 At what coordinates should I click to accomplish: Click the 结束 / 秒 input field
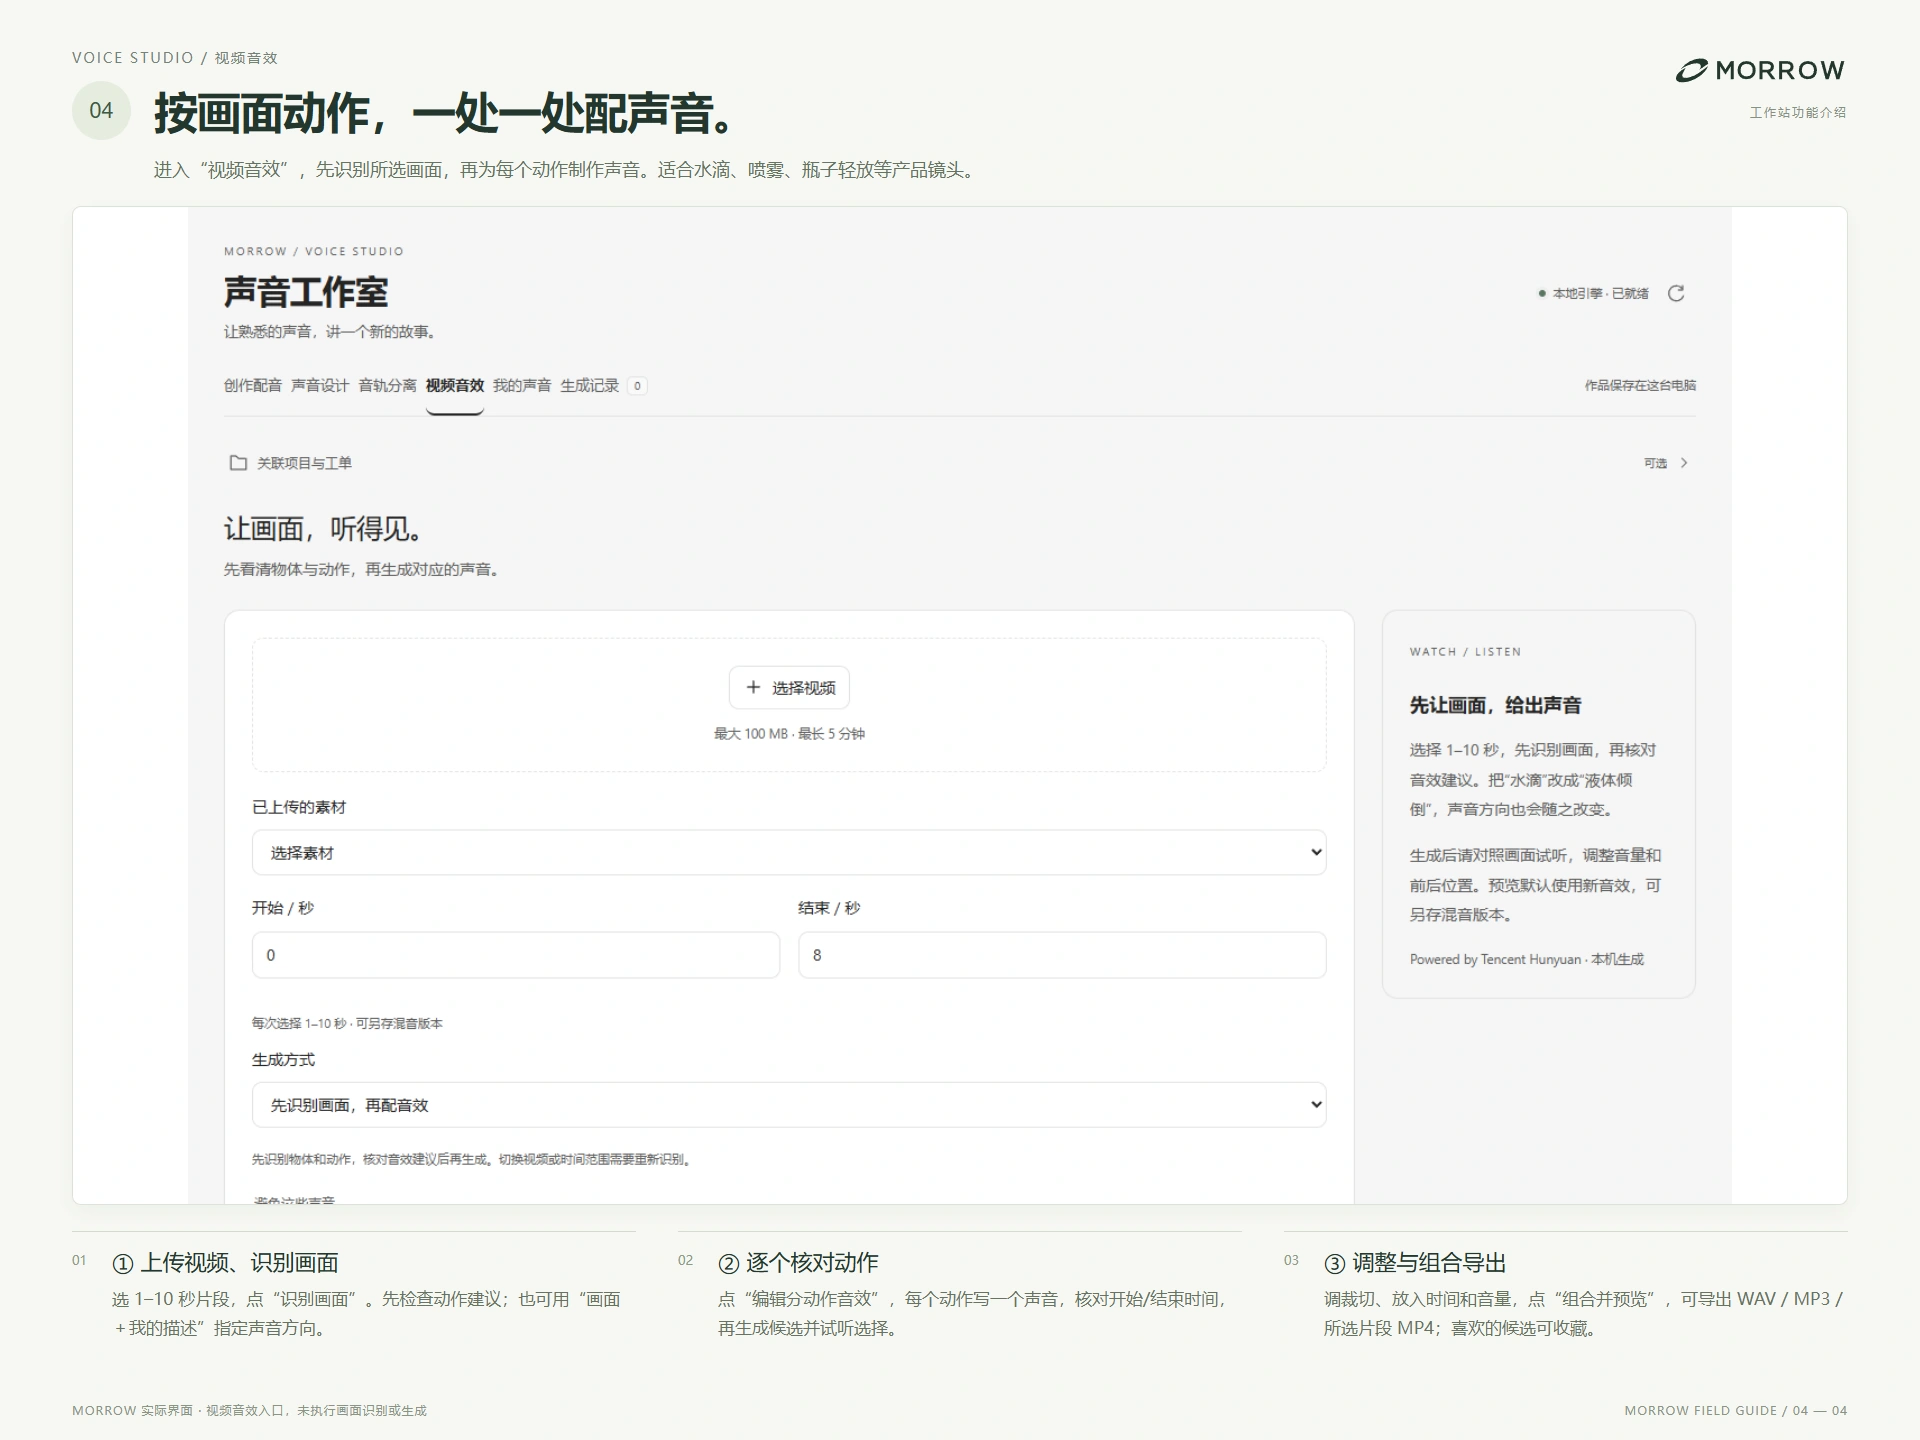[x=1062, y=955]
